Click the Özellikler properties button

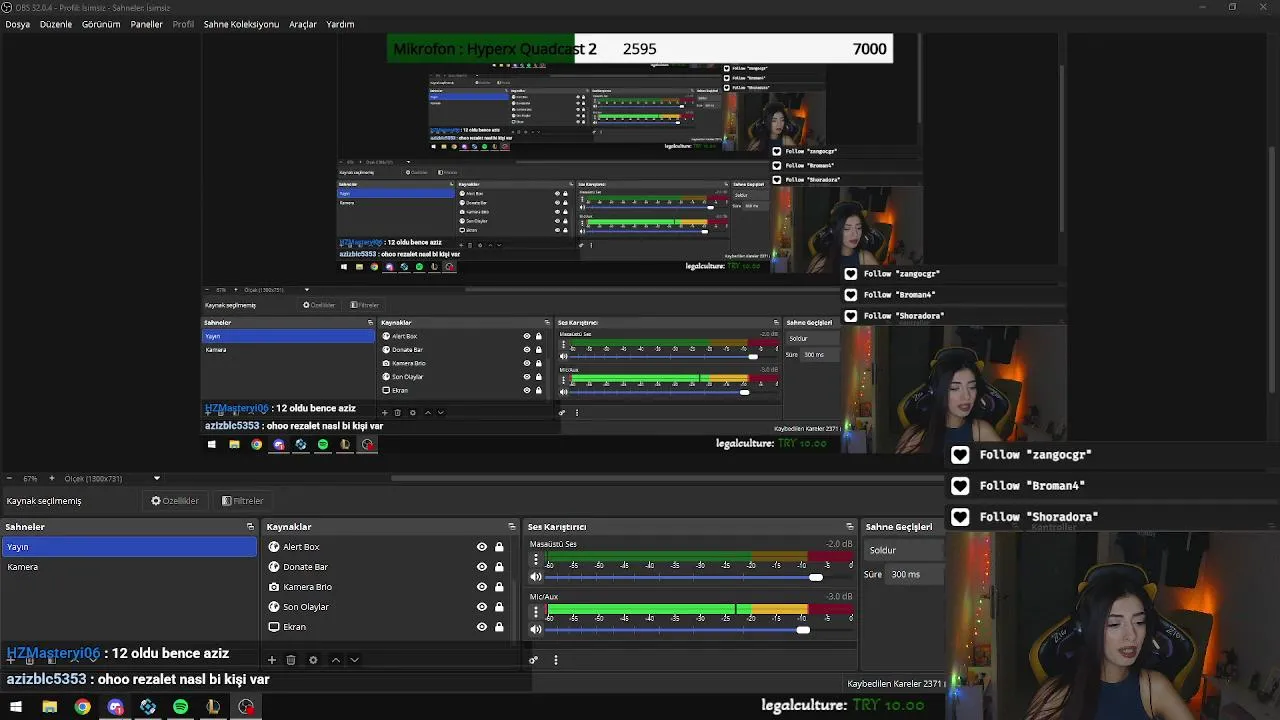click(175, 501)
